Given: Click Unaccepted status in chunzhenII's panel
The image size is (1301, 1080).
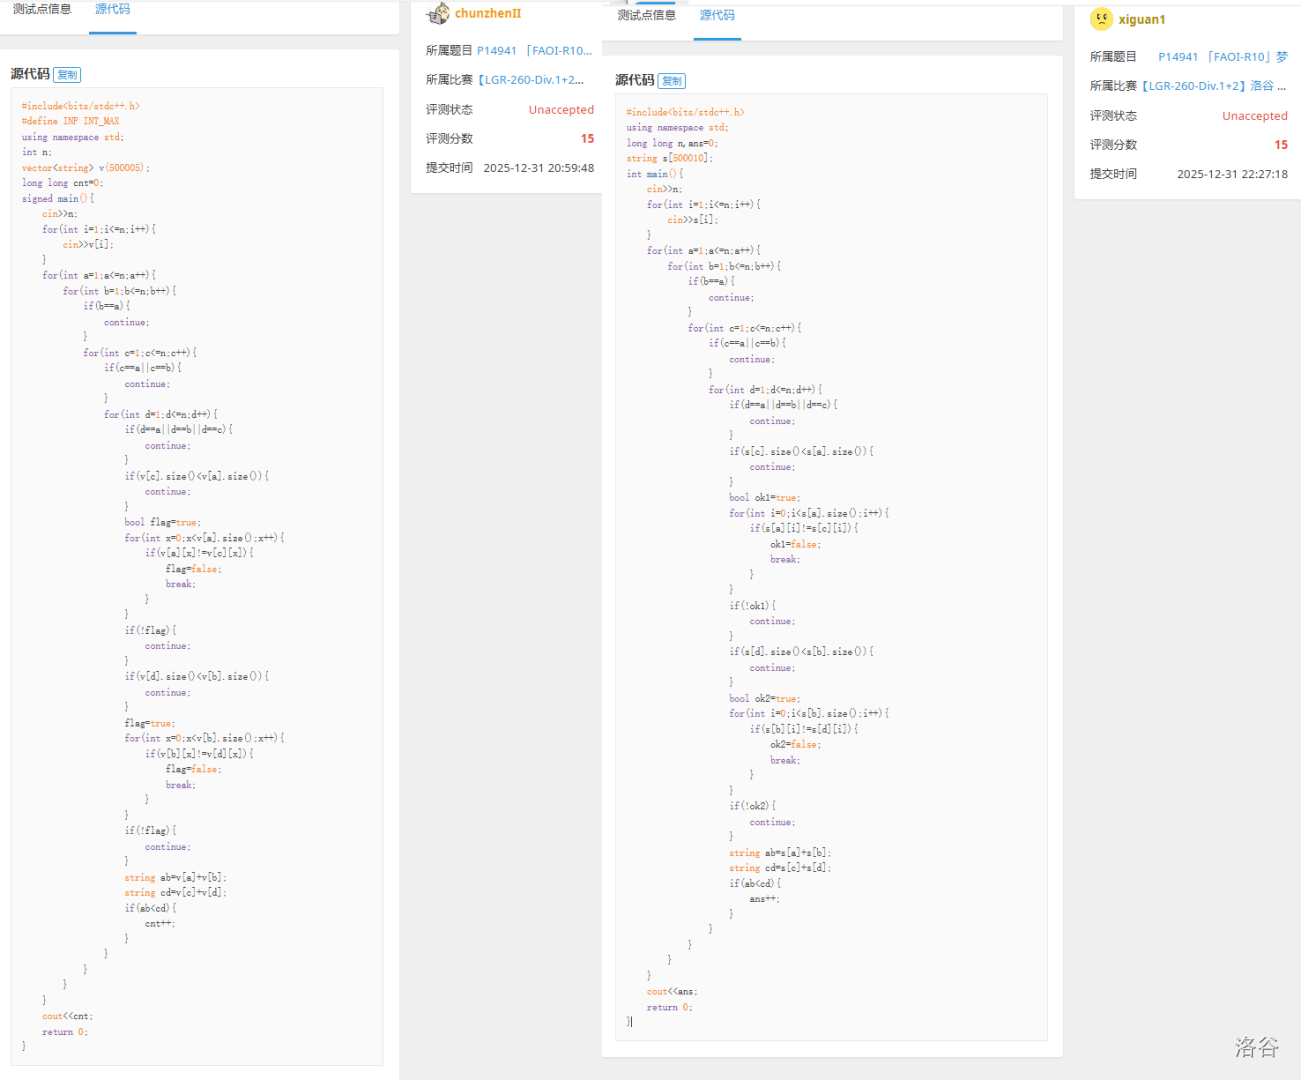Looking at the screenshot, I should point(561,110).
